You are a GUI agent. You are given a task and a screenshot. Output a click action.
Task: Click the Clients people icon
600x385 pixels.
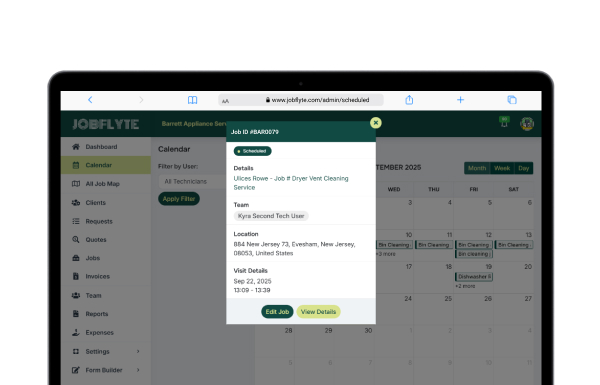point(76,202)
